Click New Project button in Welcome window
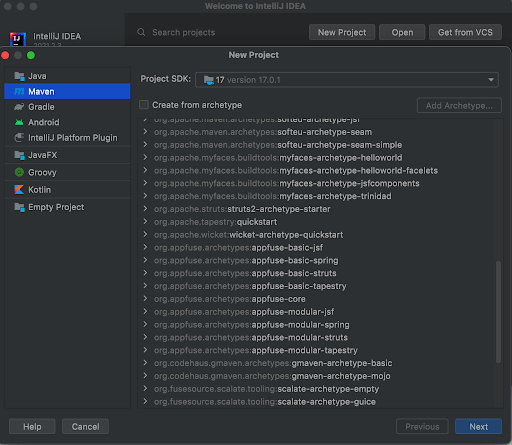The image size is (512, 445). pyautogui.click(x=342, y=32)
